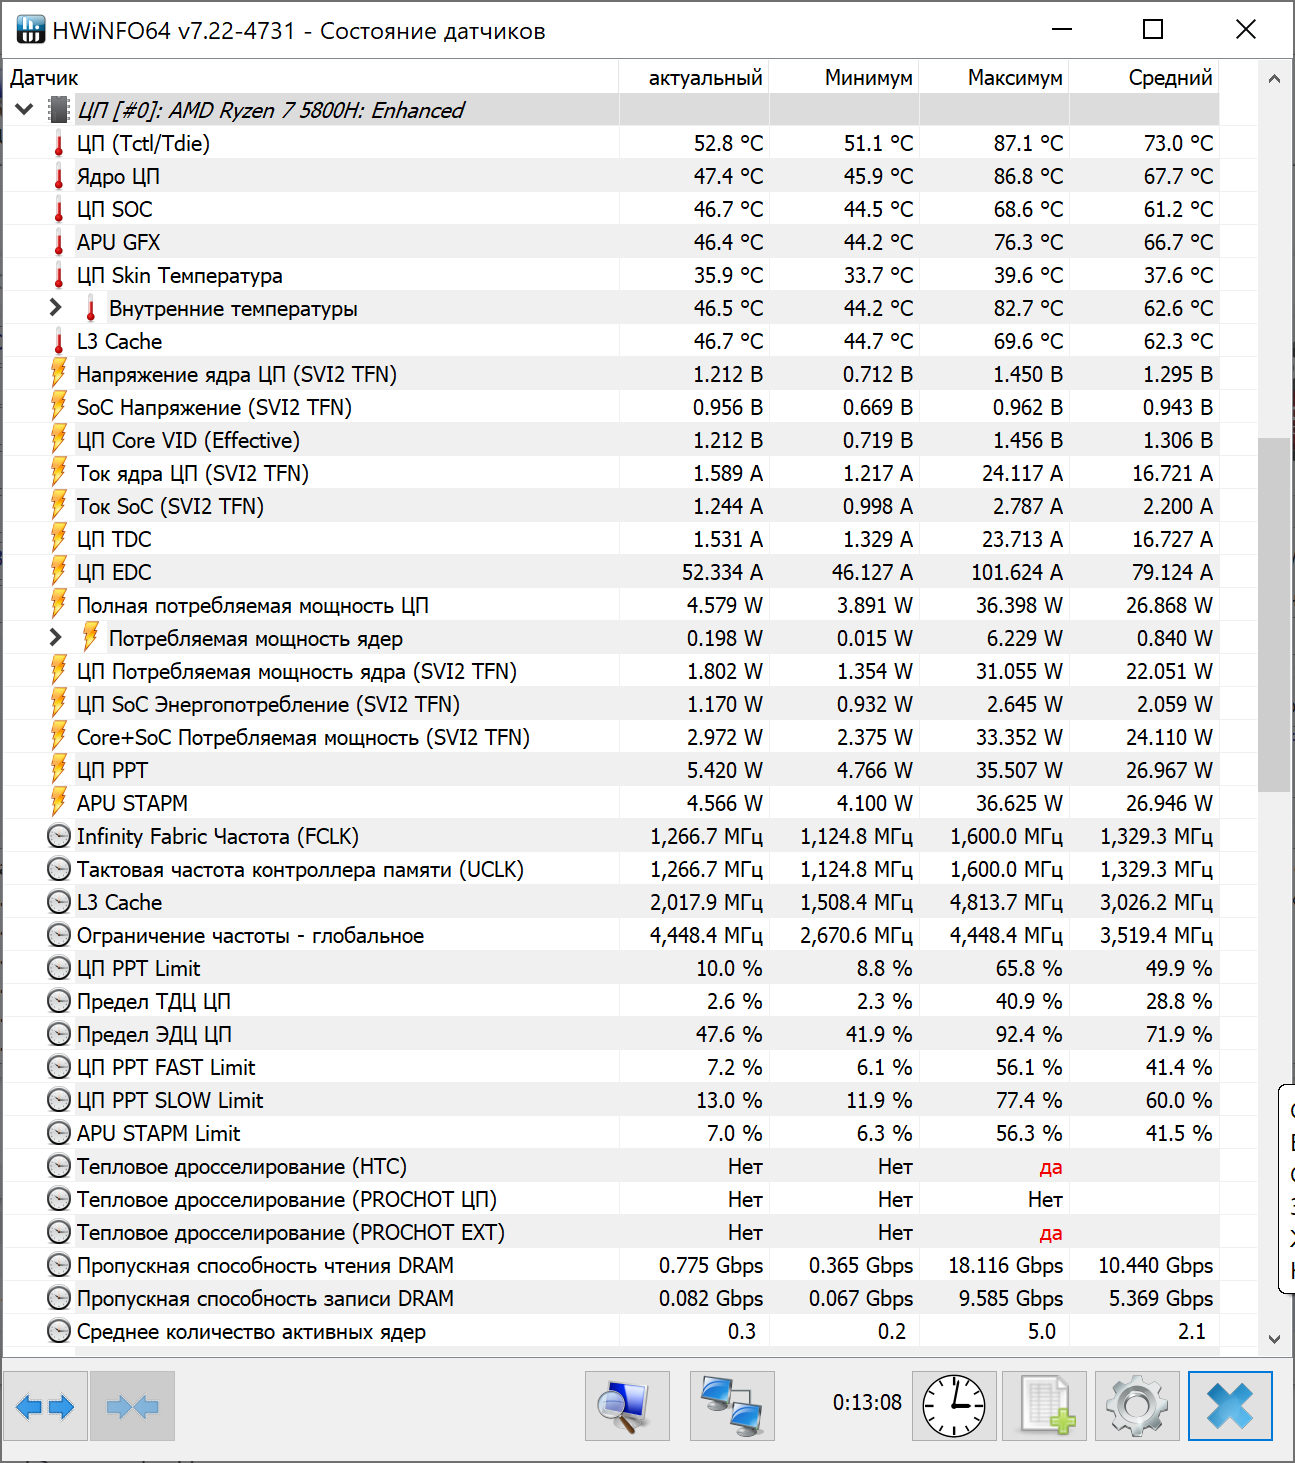Select the ЦП Core VID (Effective) row
The height and width of the screenshot is (1463, 1295).
coord(611,440)
